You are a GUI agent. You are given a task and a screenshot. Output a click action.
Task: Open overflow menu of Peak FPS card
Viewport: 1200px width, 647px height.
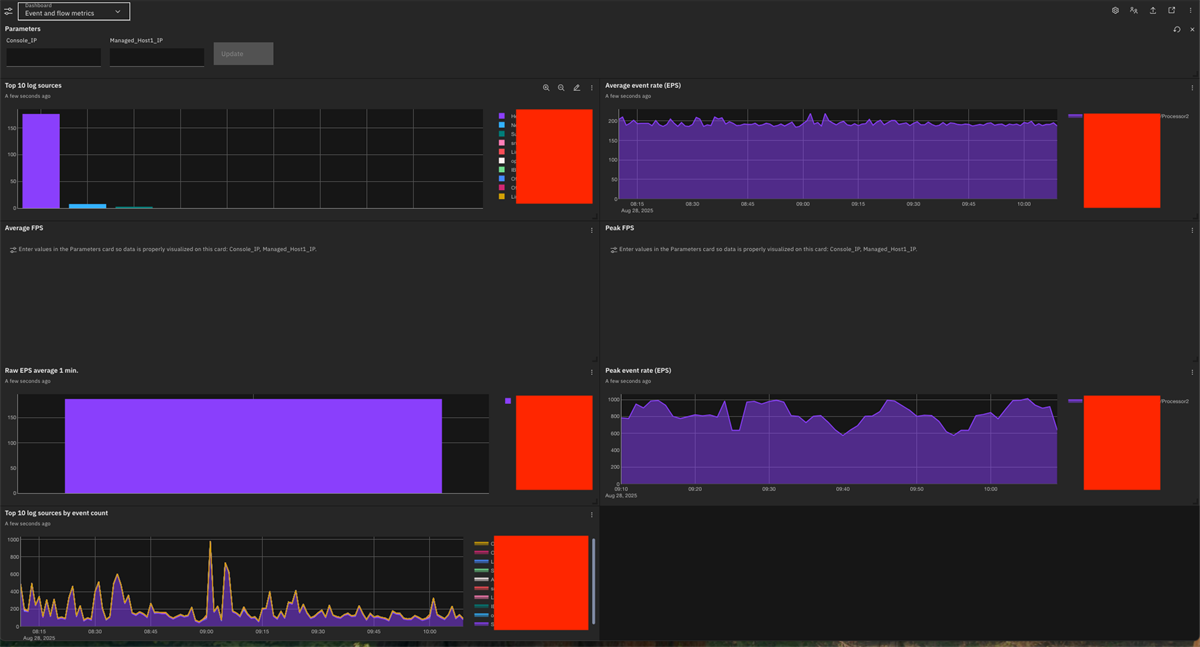1192,230
